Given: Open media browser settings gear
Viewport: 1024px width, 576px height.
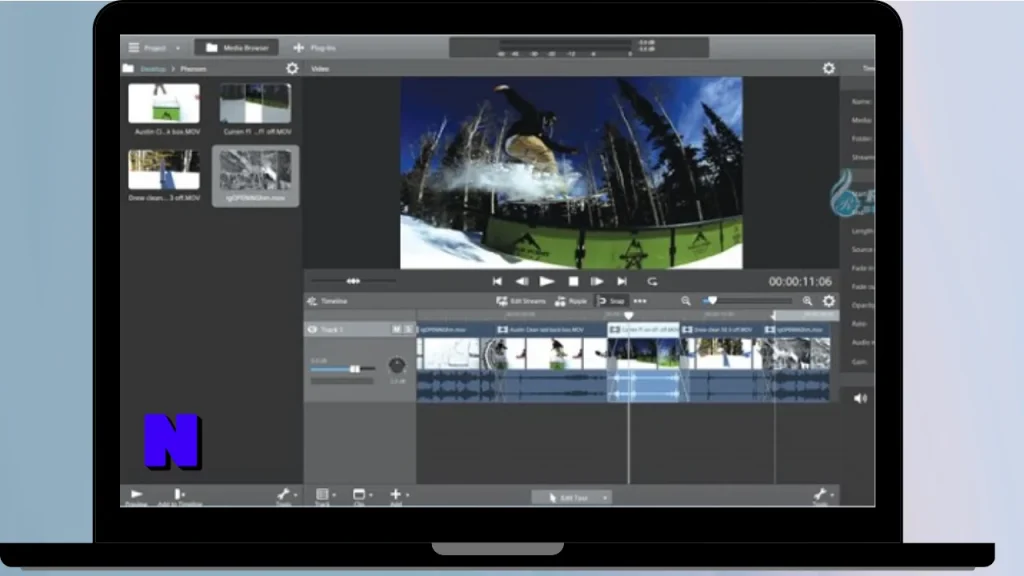Looking at the screenshot, I should 292,69.
